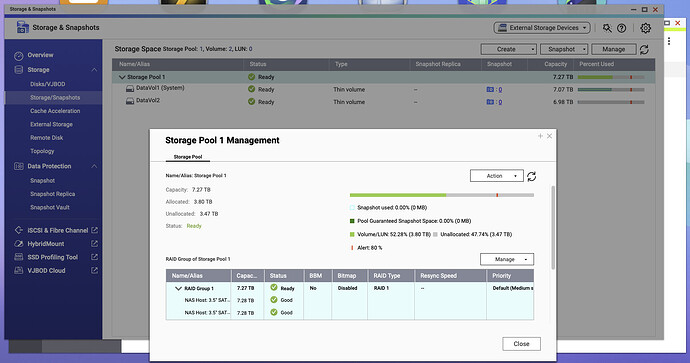Image resolution: width=690 pixels, height=363 pixels.
Task: Collapse the Storage Pool 1 row arrow
Action: pyautogui.click(x=122, y=77)
